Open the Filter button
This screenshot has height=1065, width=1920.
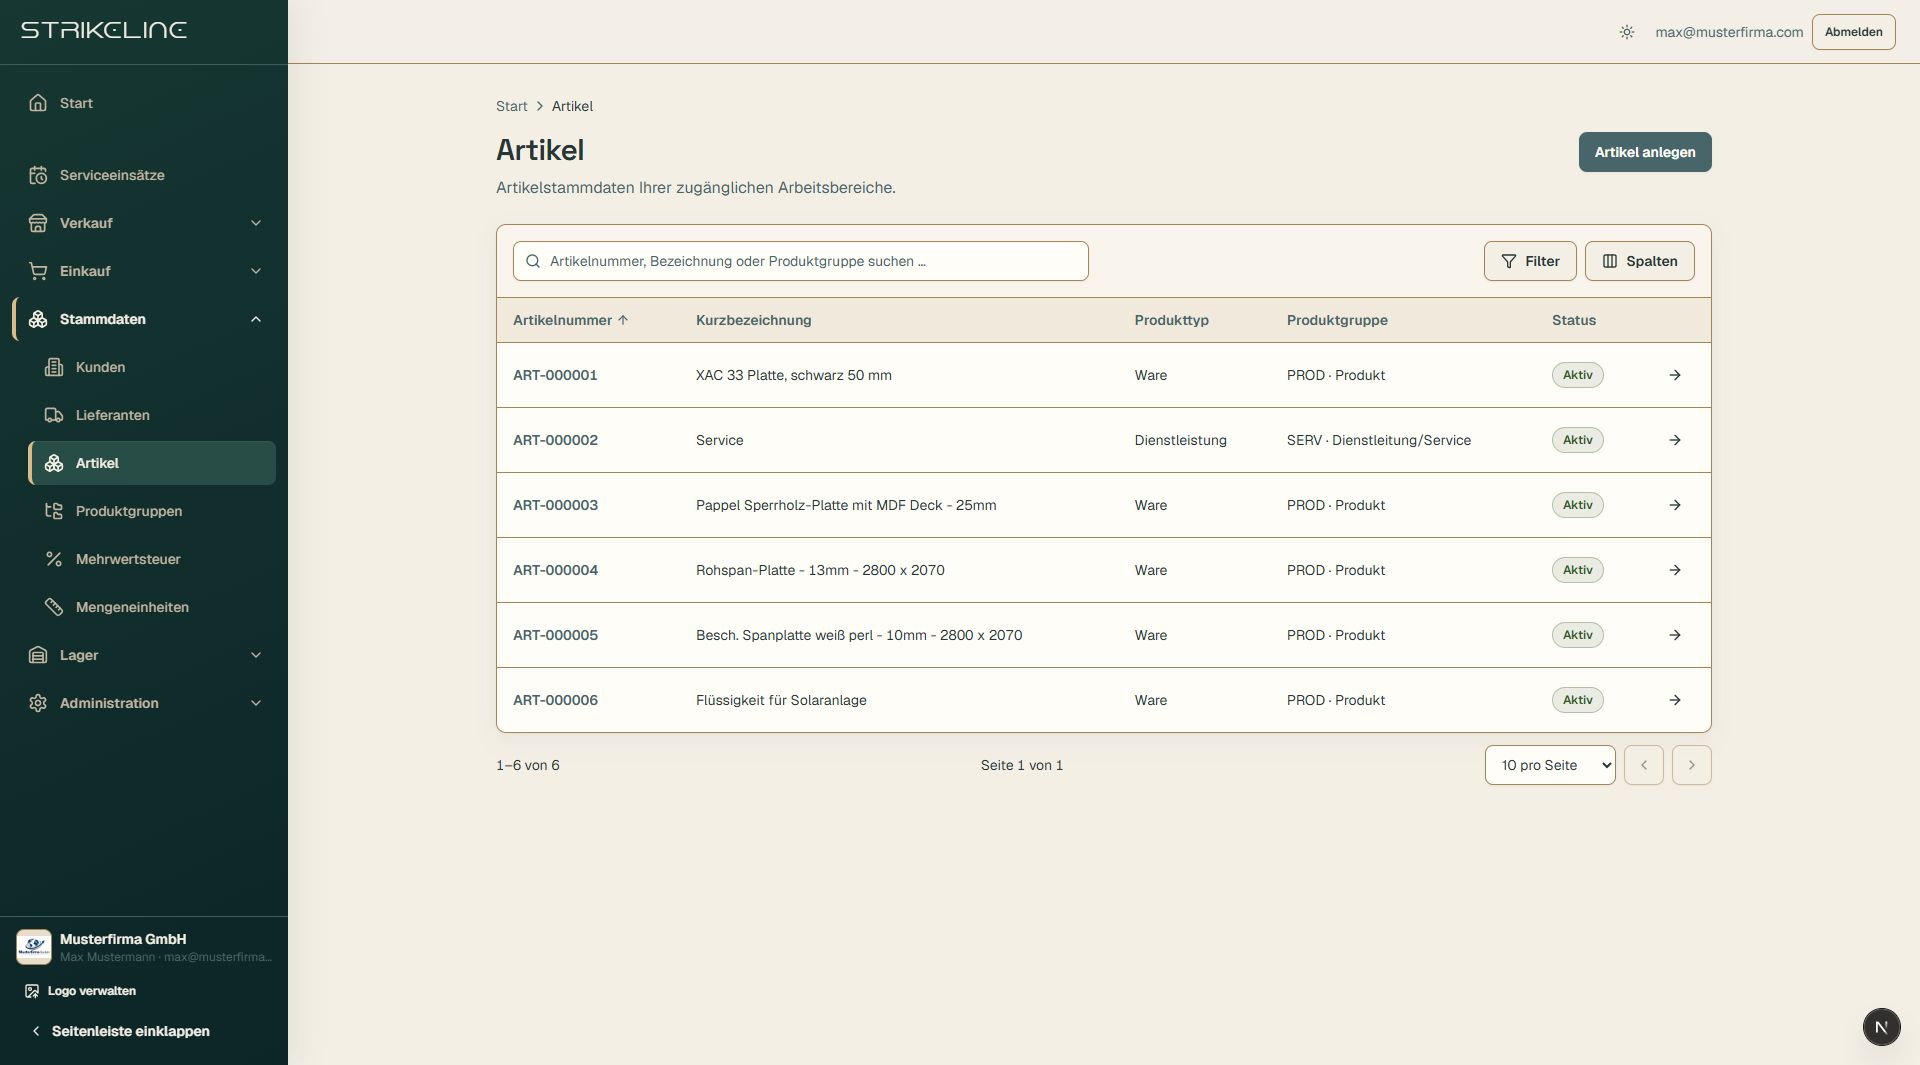1530,261
